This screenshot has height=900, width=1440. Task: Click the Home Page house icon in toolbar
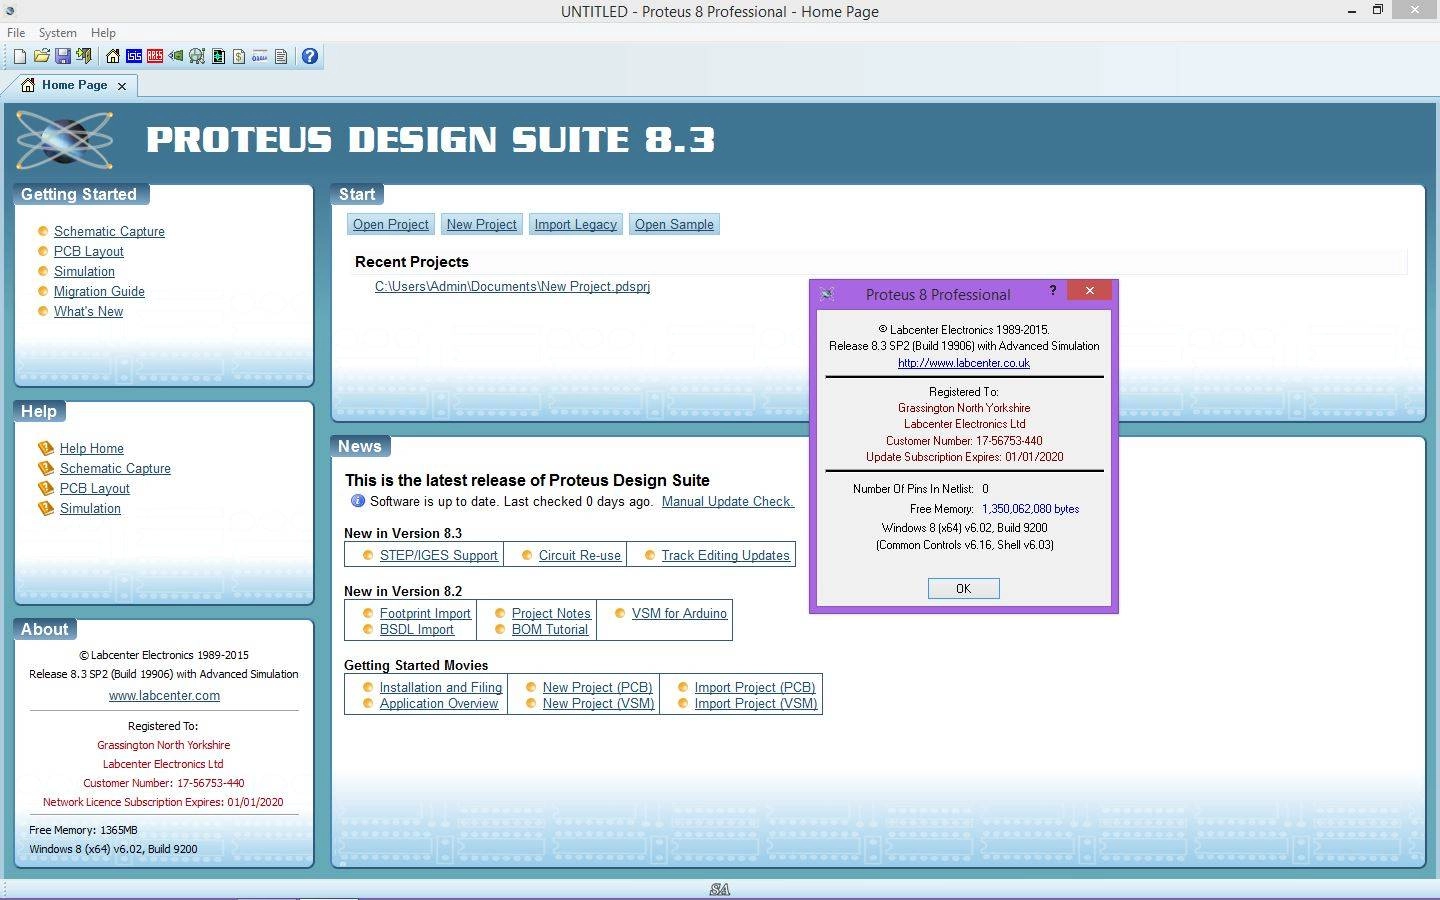(x=113, y=56)
